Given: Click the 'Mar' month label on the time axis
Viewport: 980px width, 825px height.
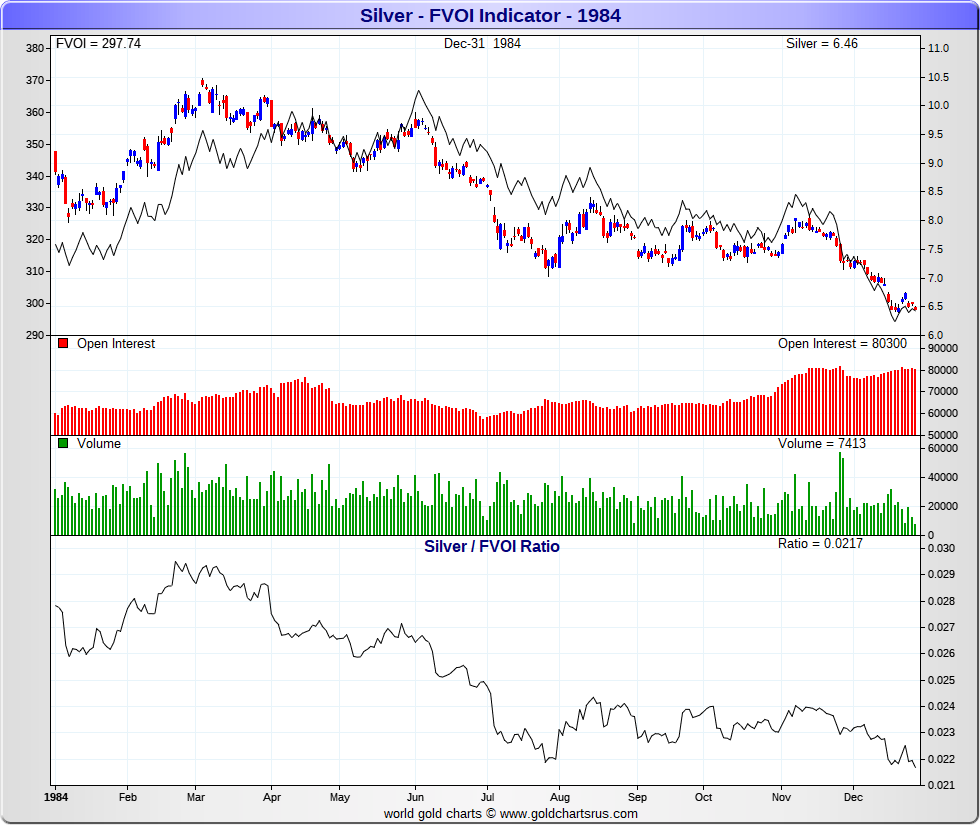Looking at the screenshot, I should point(196,797).
